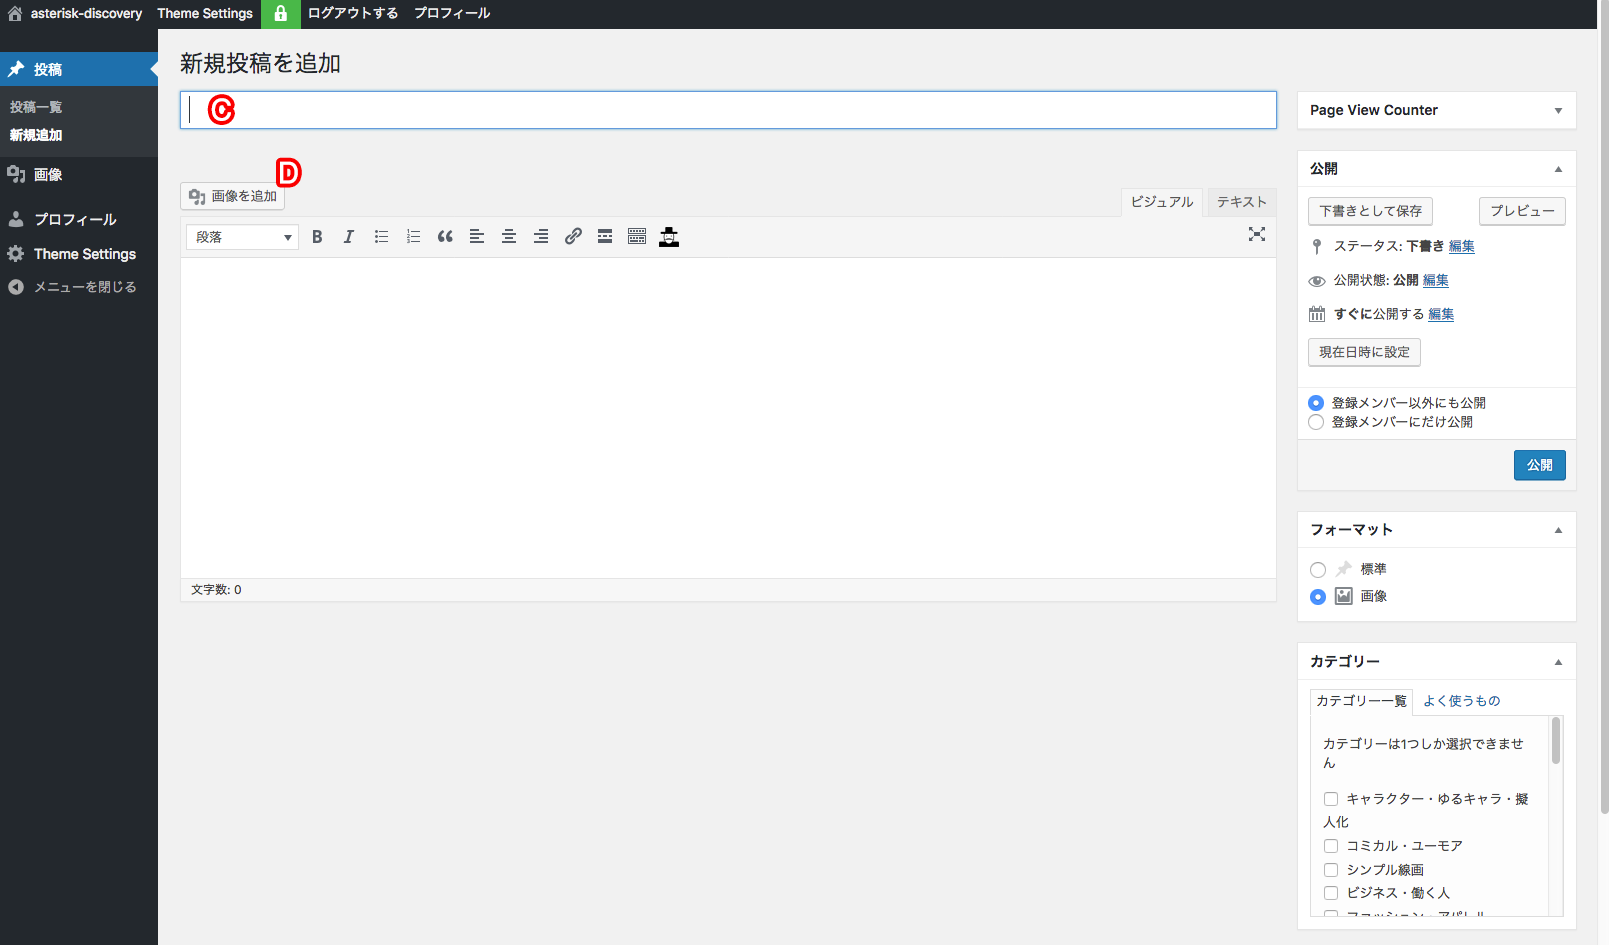The image size is (1609, 945).
Task: Click the プレビュー button
Action: tap(1522, 211)
